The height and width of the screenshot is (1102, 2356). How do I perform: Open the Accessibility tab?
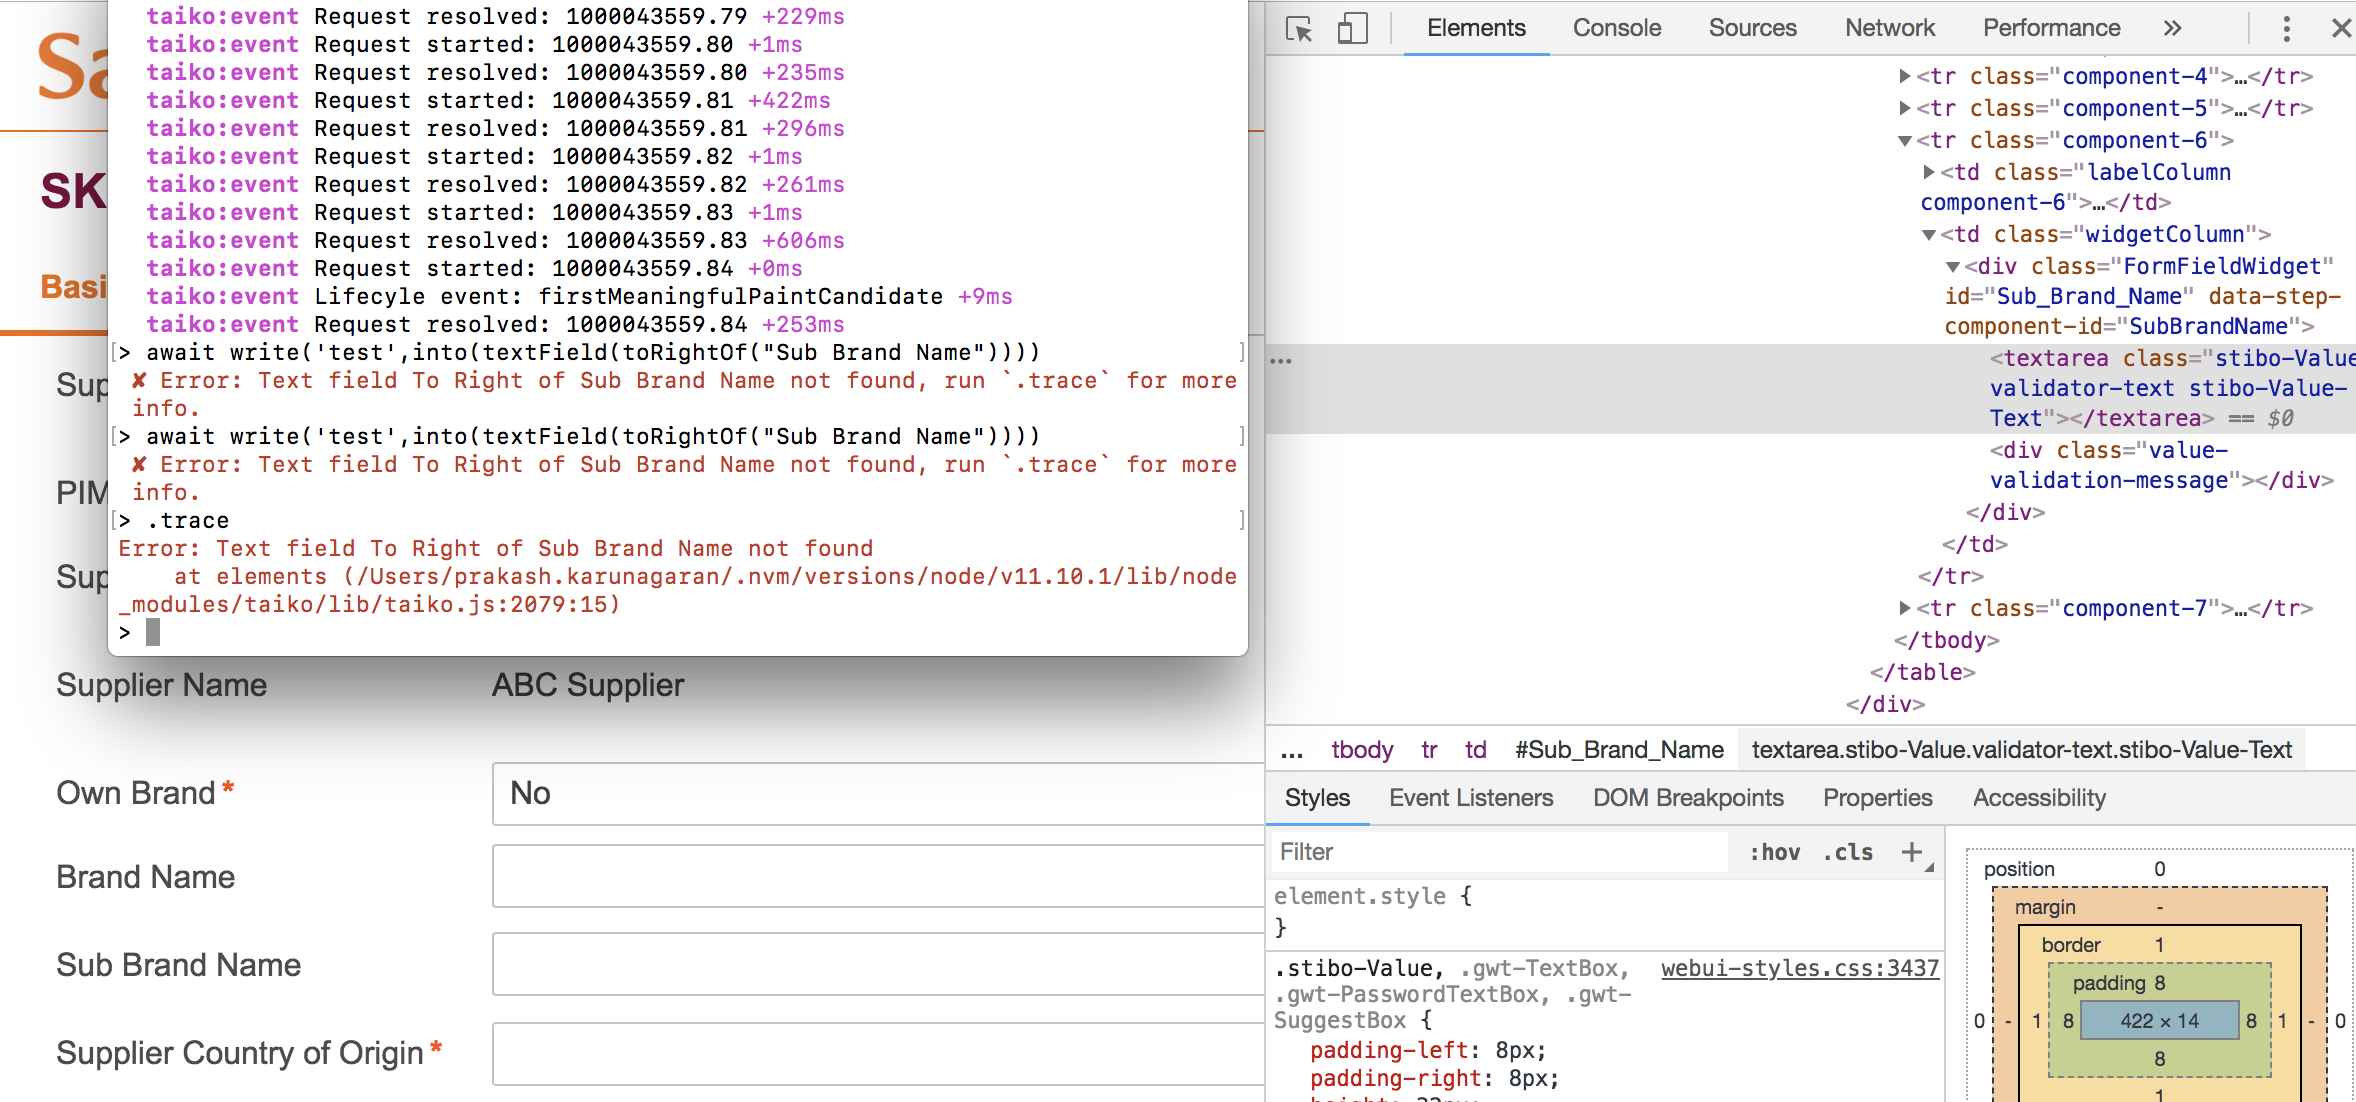tap(2038, 797)
